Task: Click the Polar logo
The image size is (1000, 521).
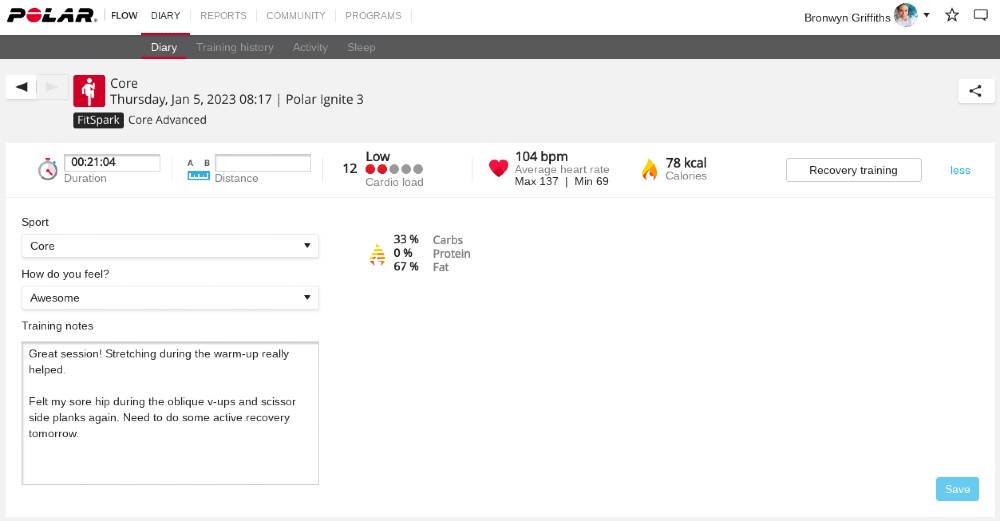Action: (50, 15)
